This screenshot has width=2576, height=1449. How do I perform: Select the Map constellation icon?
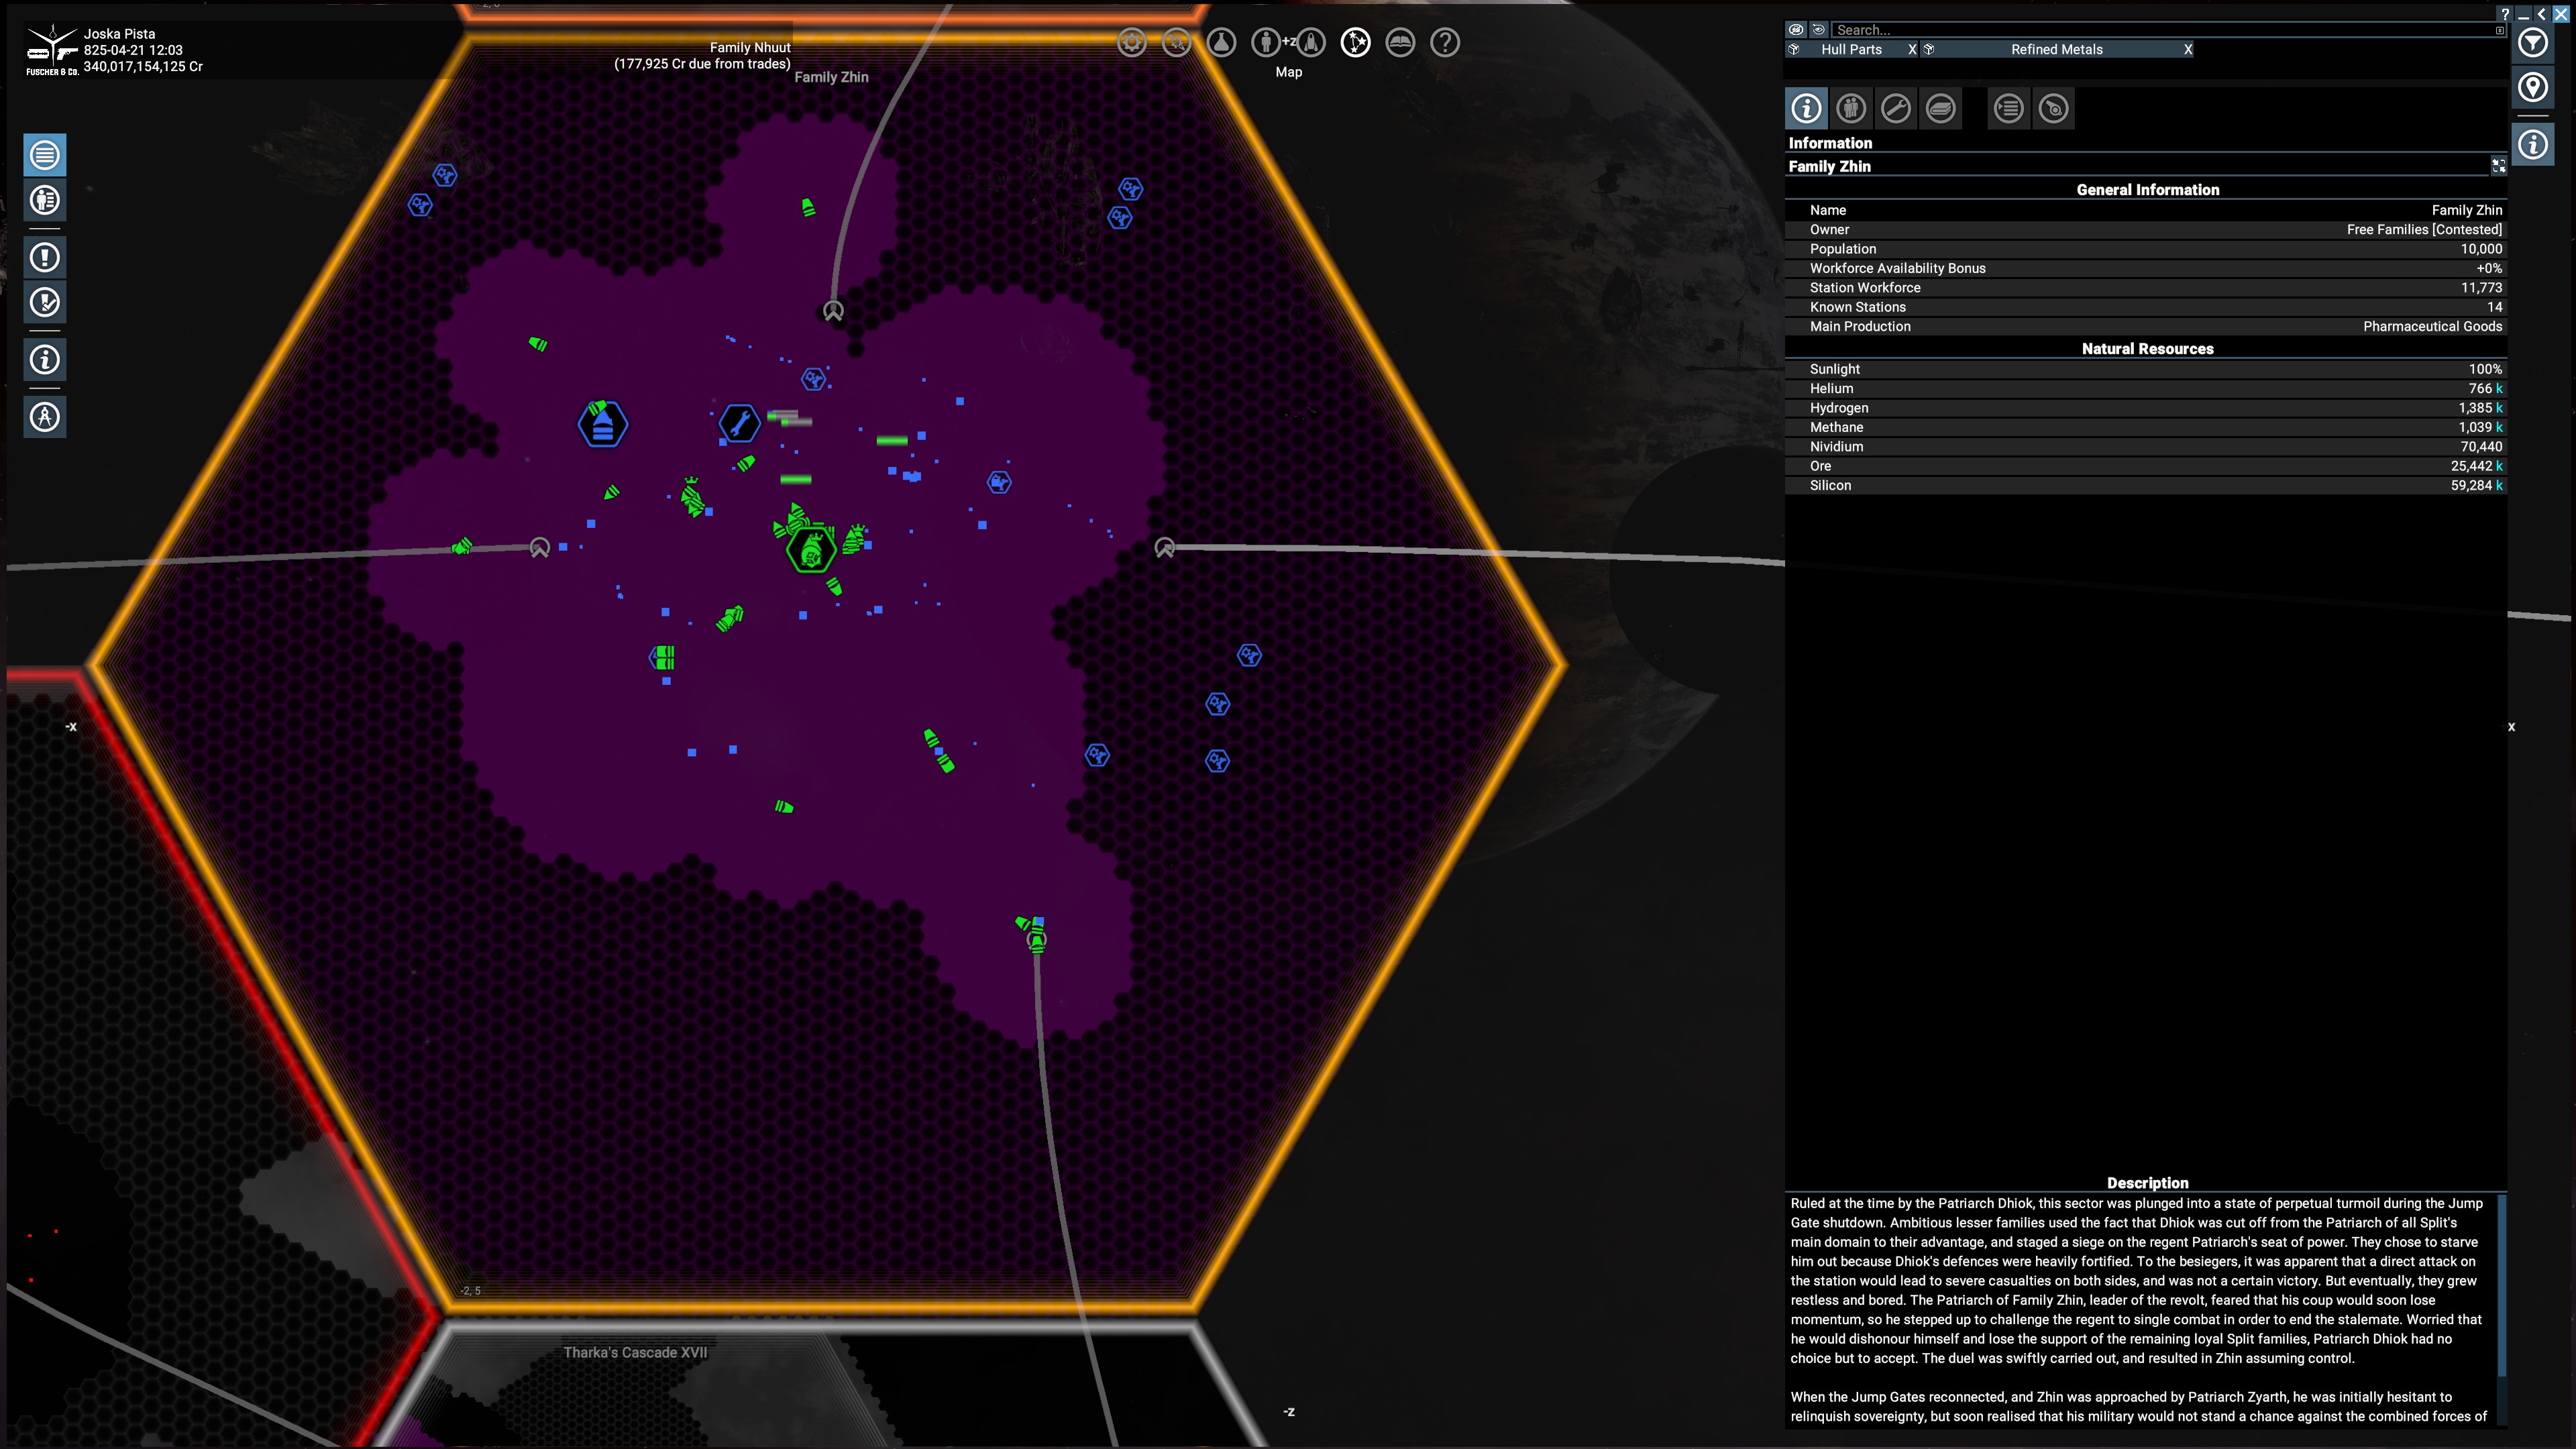click(1356, 42)
